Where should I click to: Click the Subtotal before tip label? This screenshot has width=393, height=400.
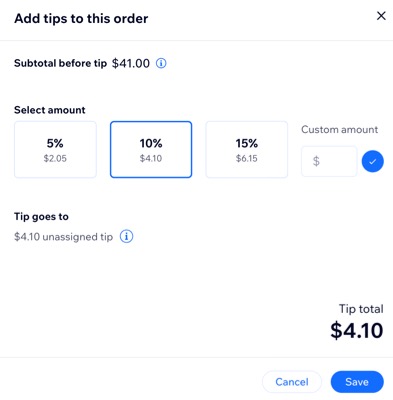click(x=60, y=63)
